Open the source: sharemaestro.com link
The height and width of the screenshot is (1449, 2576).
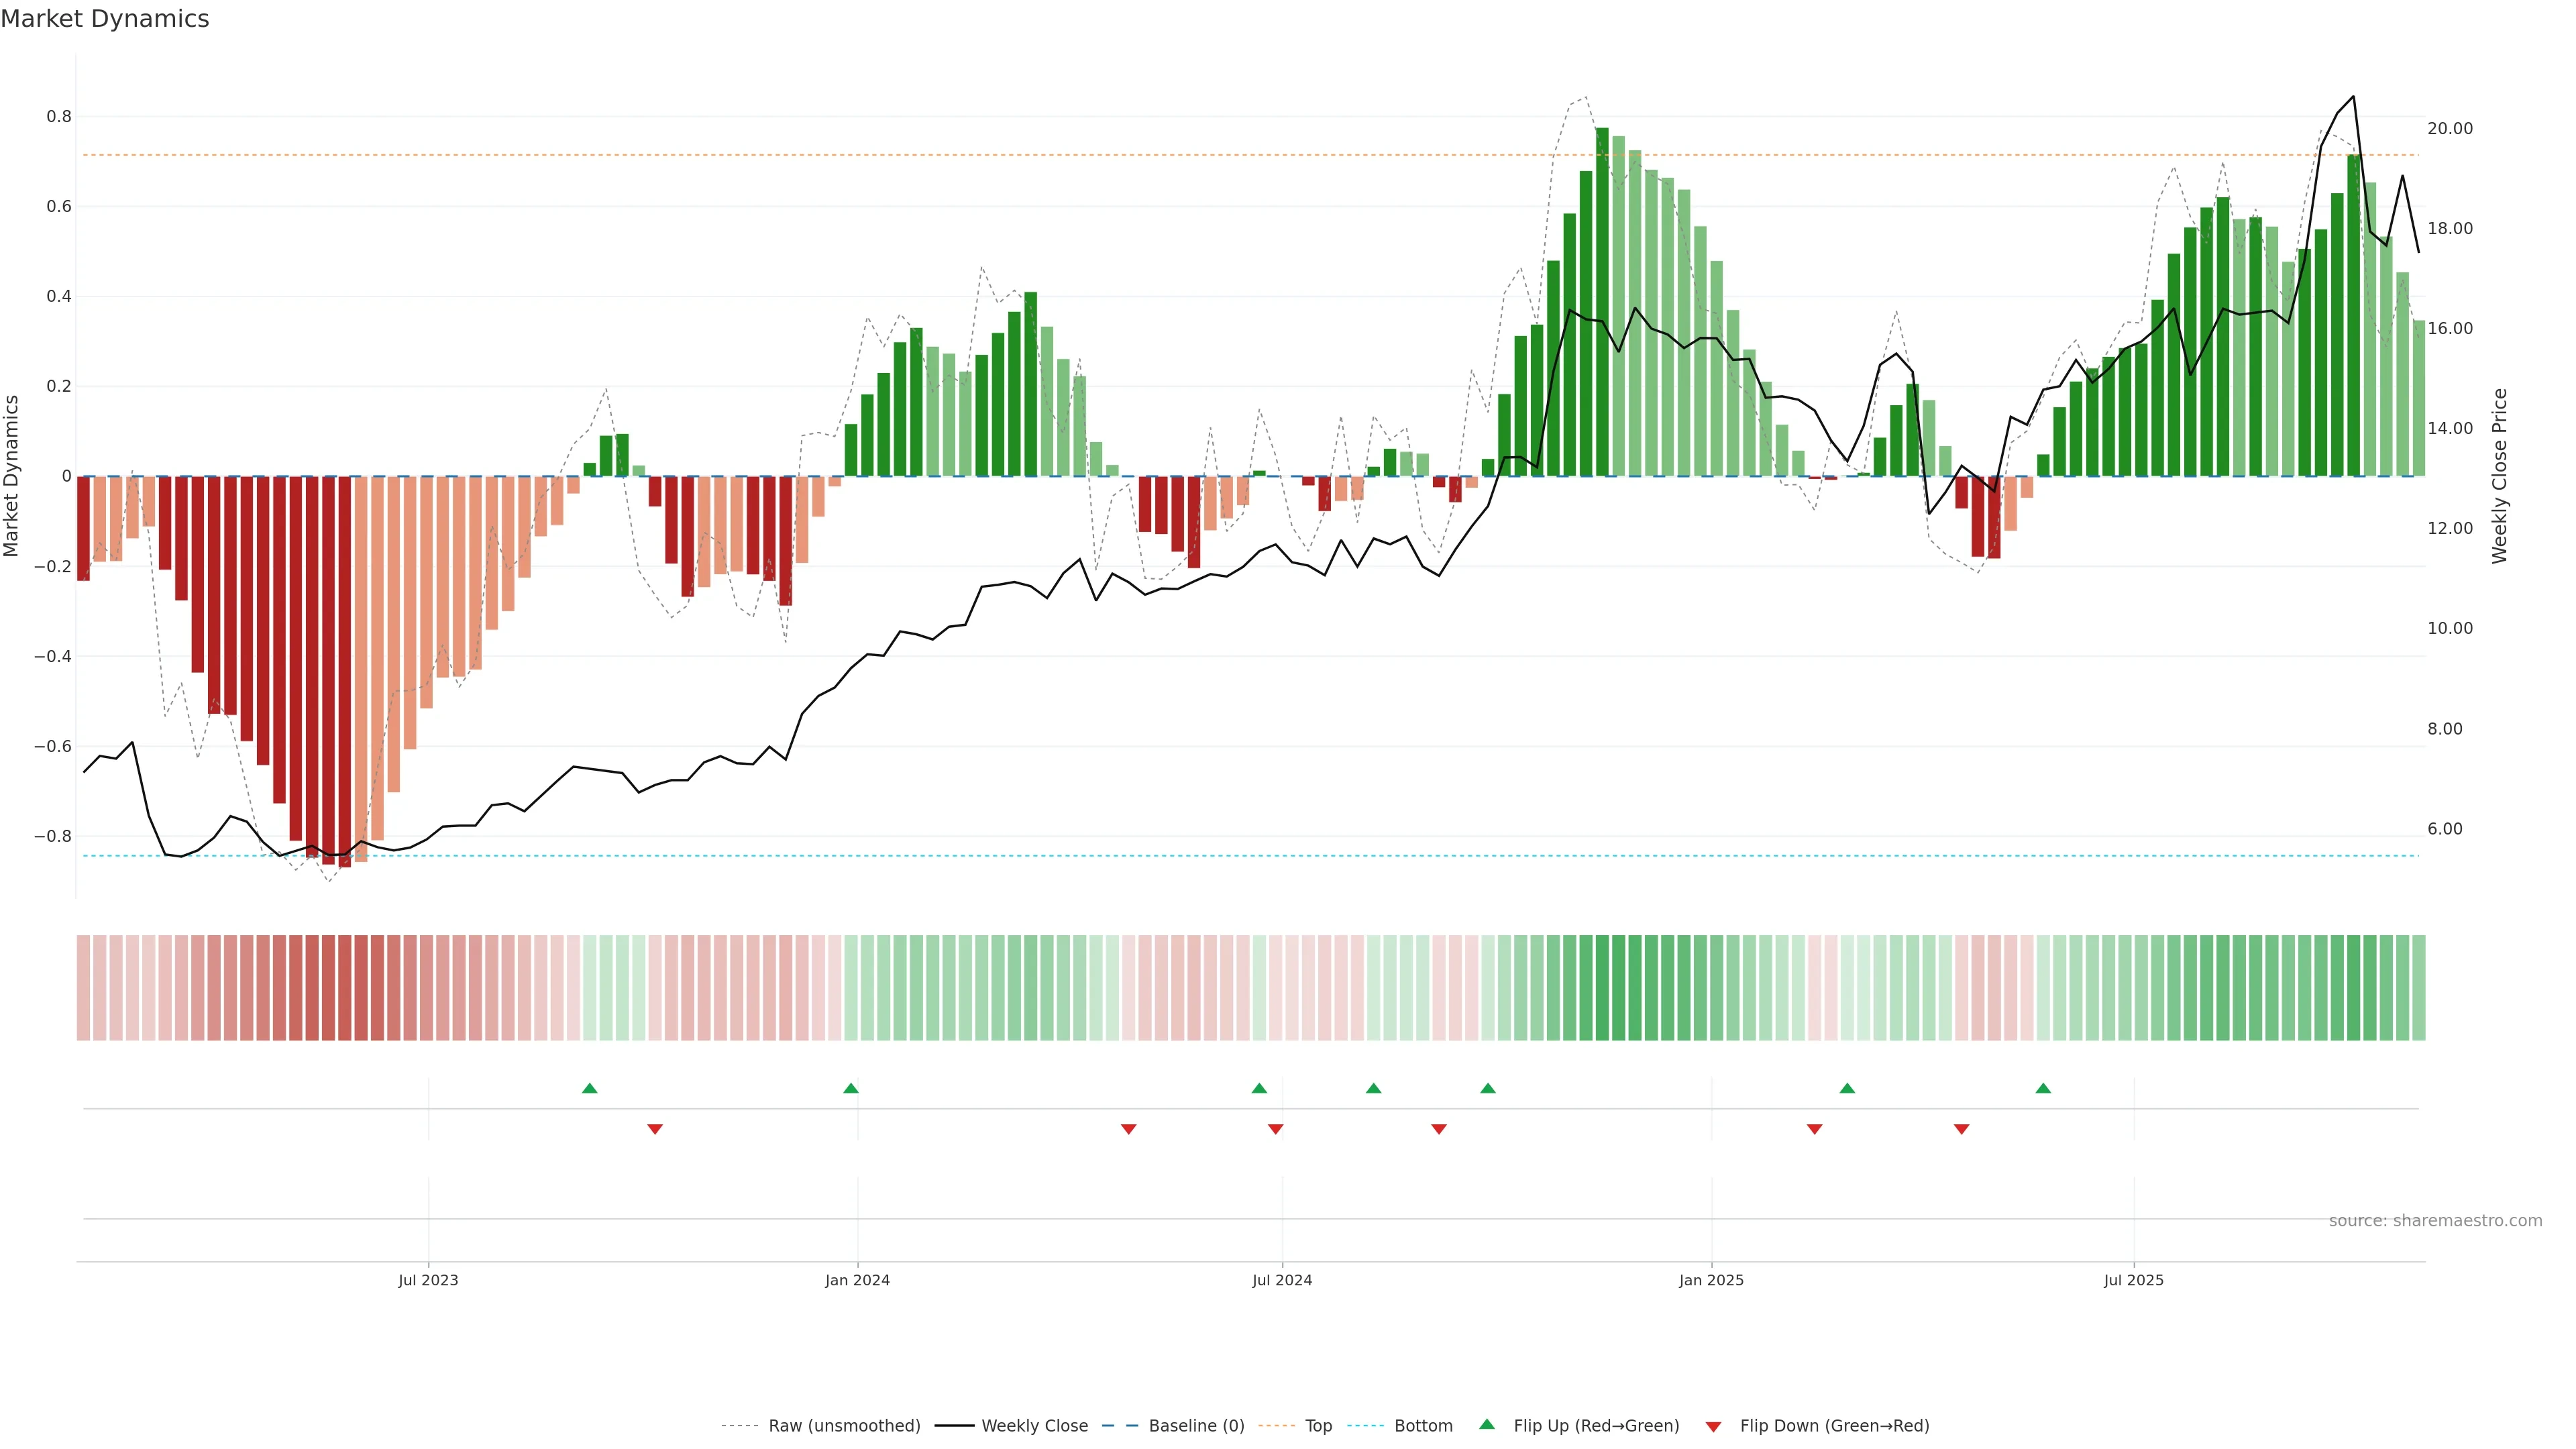[x=2435, y=1221]
